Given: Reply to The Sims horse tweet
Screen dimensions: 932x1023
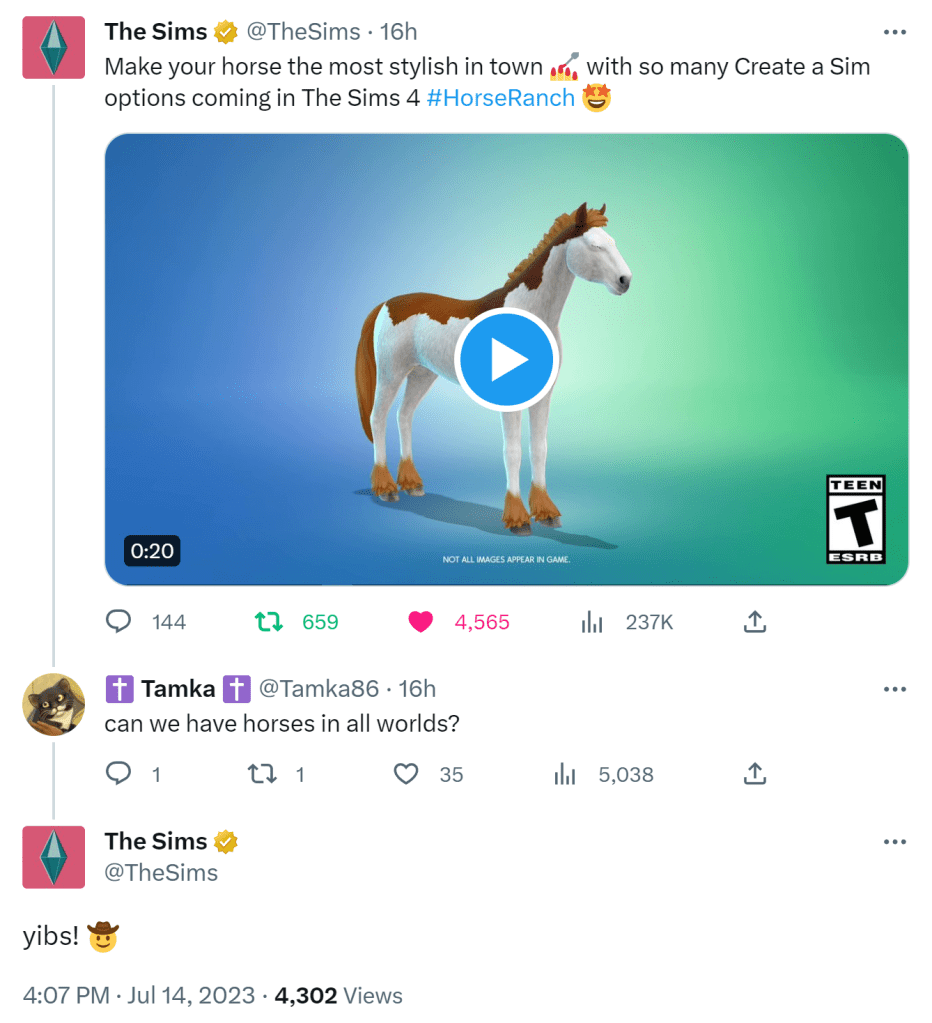Looking at the screenshot, I should point(119,622).
